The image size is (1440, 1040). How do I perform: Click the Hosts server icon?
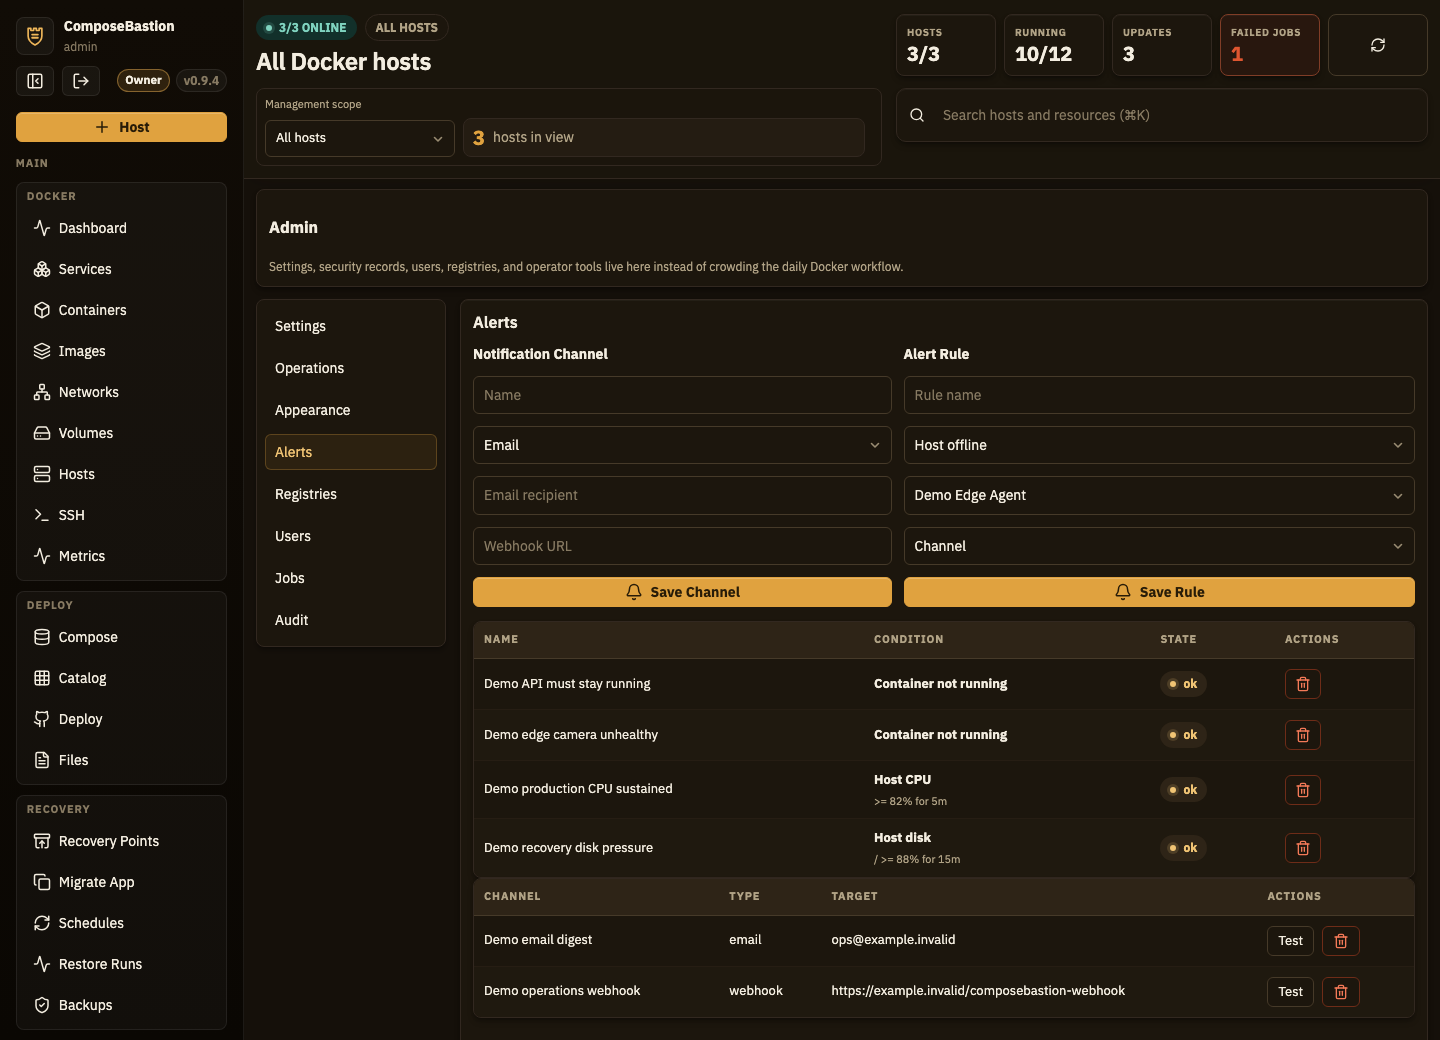point(42,474)
